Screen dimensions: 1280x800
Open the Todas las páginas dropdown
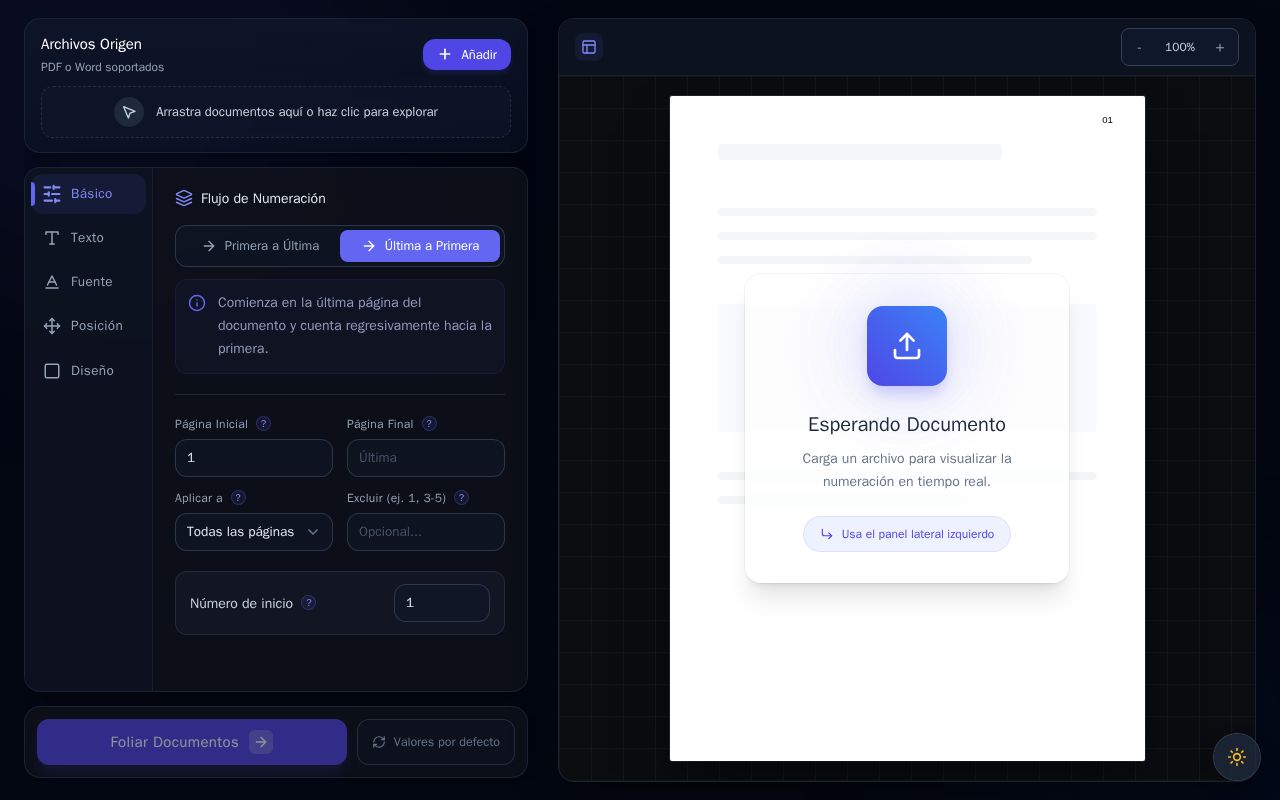click(x=254, y=532)
